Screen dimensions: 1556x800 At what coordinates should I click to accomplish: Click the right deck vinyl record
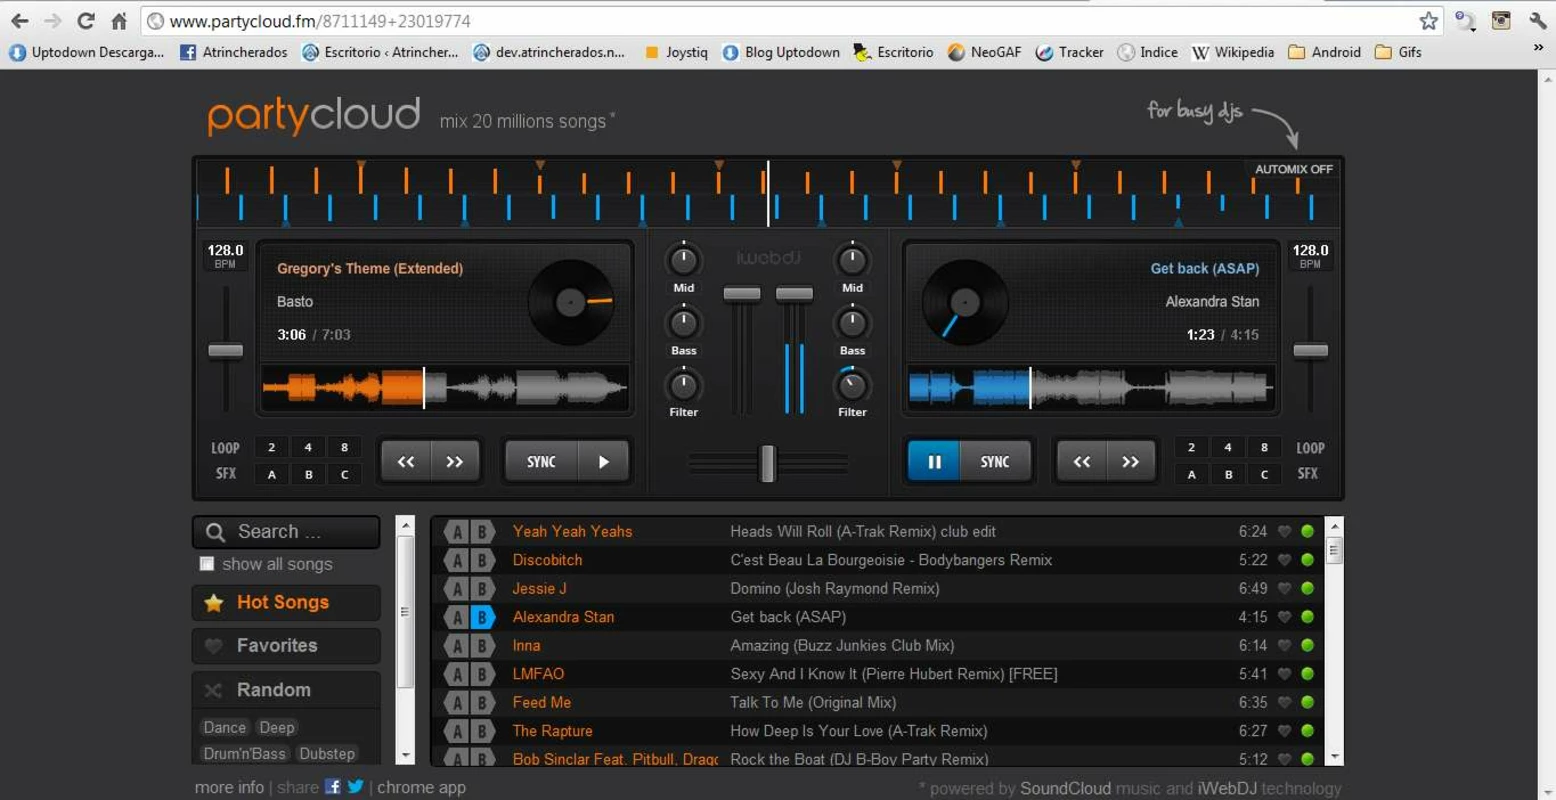tap(965, 302)
